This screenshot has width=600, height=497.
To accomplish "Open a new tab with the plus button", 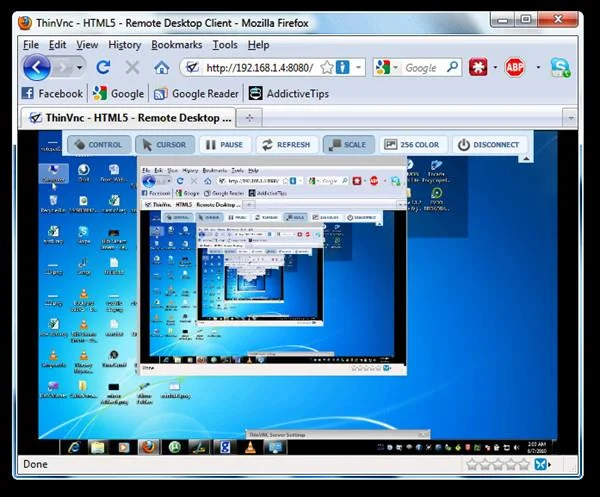I will pos(249,118).
